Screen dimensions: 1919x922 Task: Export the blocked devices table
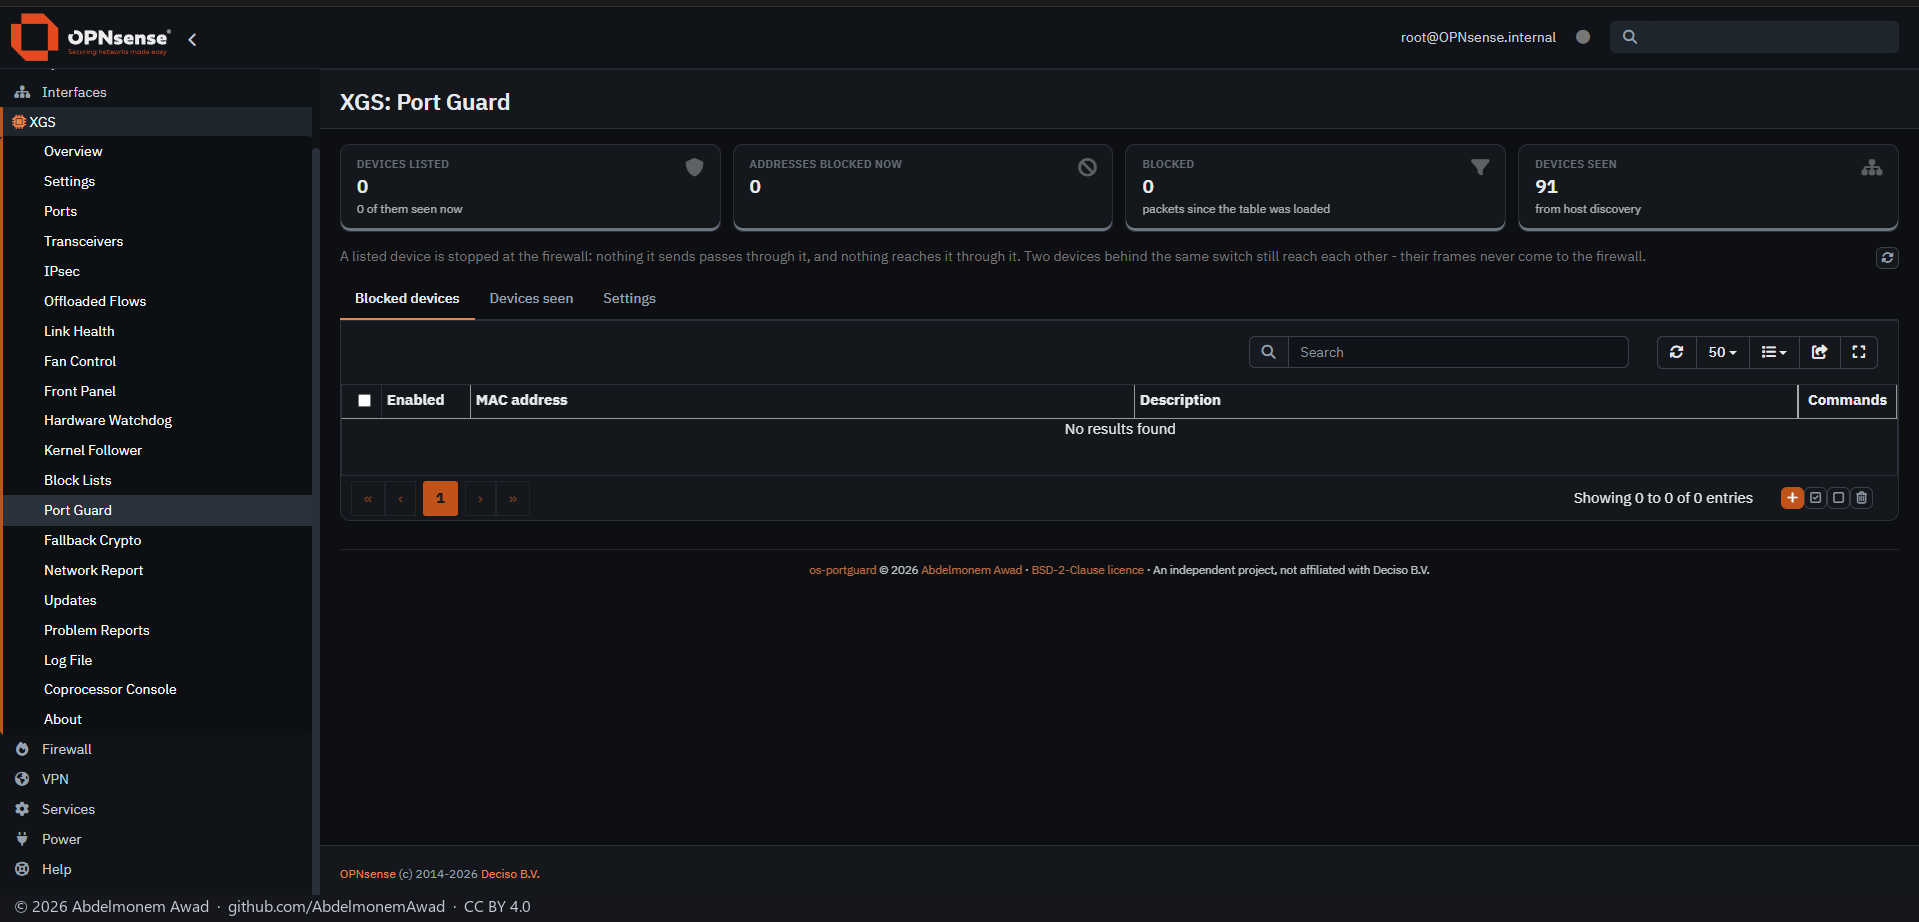click(1819, 352)
